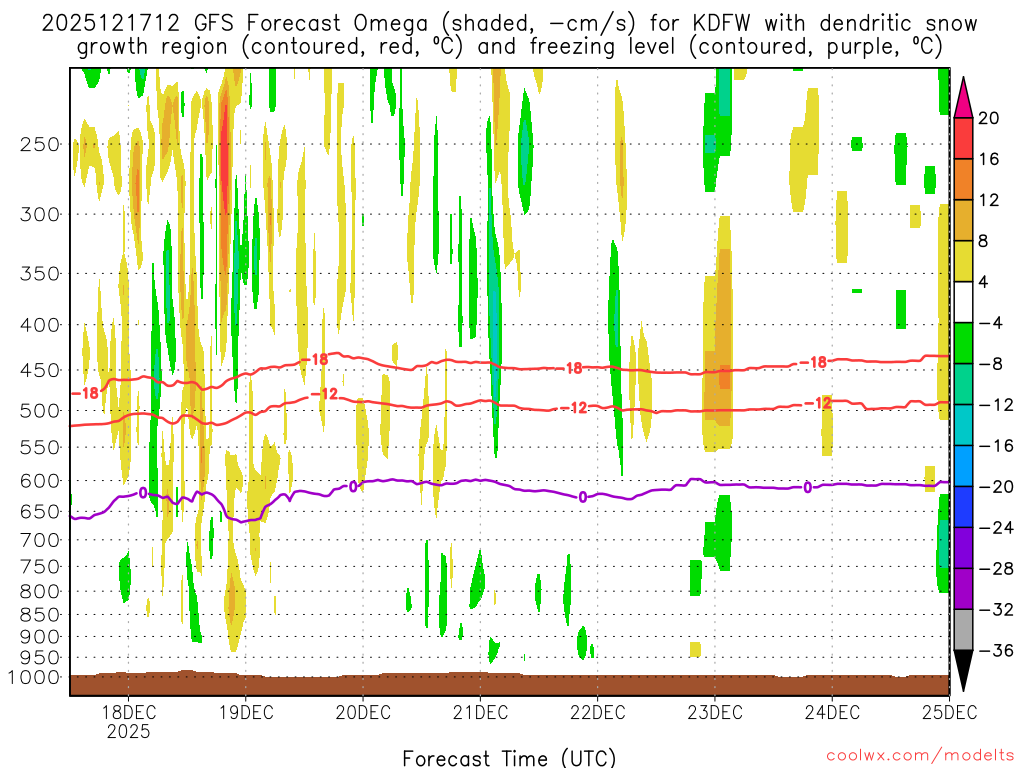Click the 18DEC 2025 date label
The width and height of the screenshot is (1024, 768).
click(127, 721)
